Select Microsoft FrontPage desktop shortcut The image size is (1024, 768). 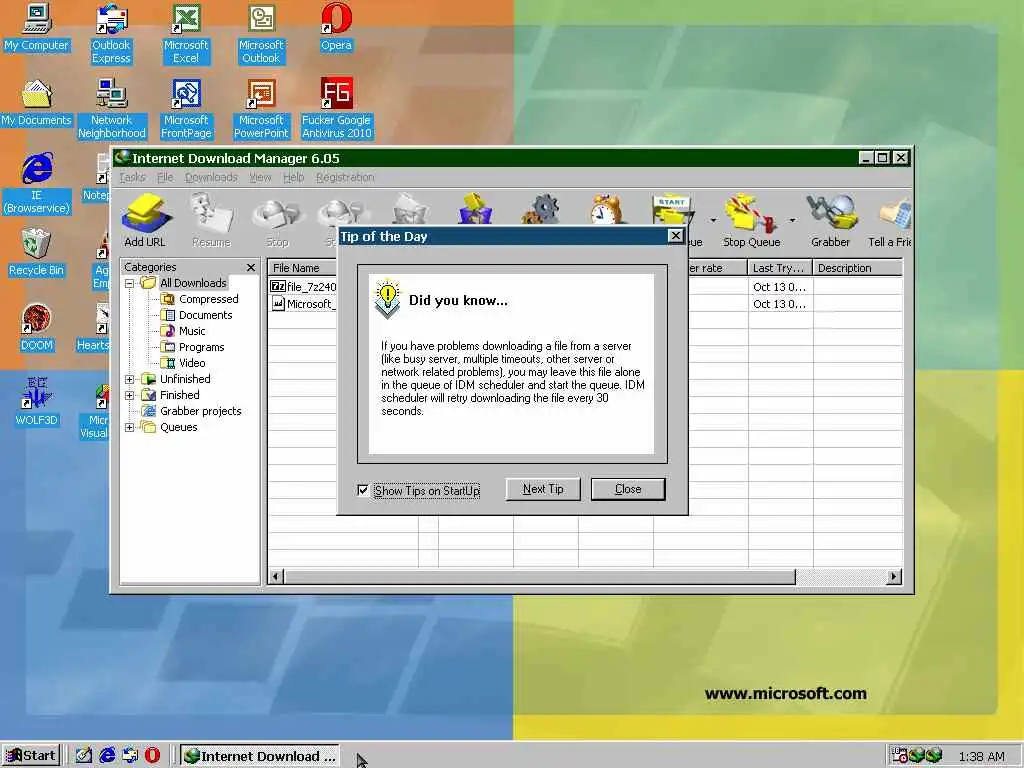tap(186, 109)
